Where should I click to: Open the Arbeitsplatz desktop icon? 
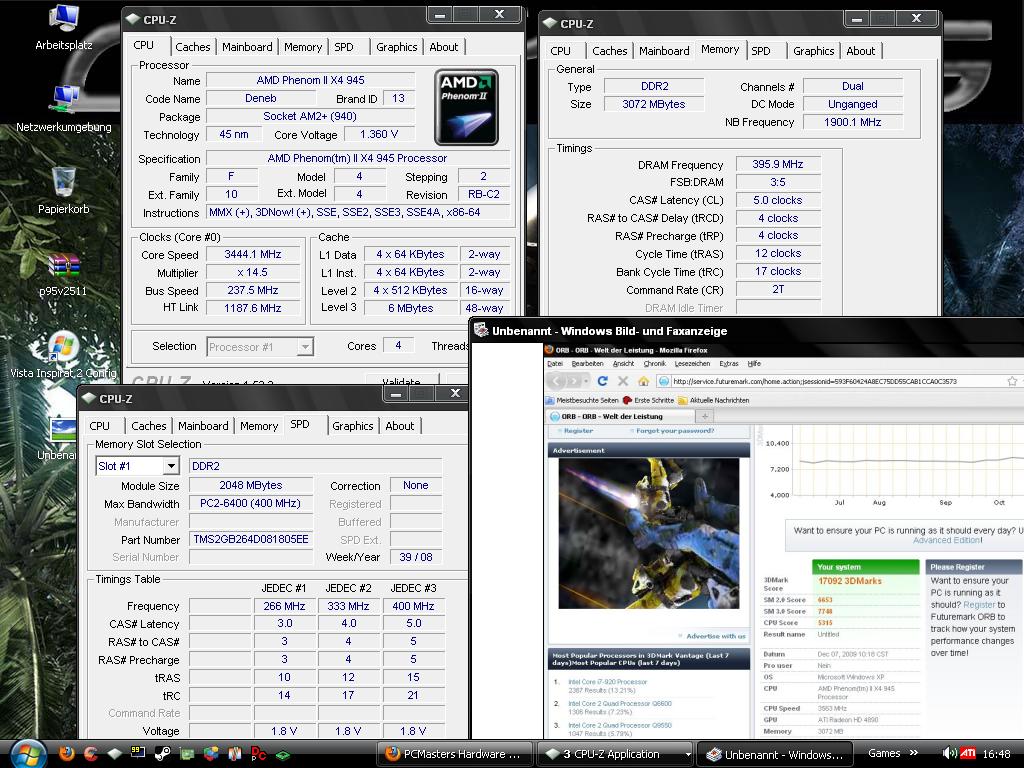pos(64,27)
